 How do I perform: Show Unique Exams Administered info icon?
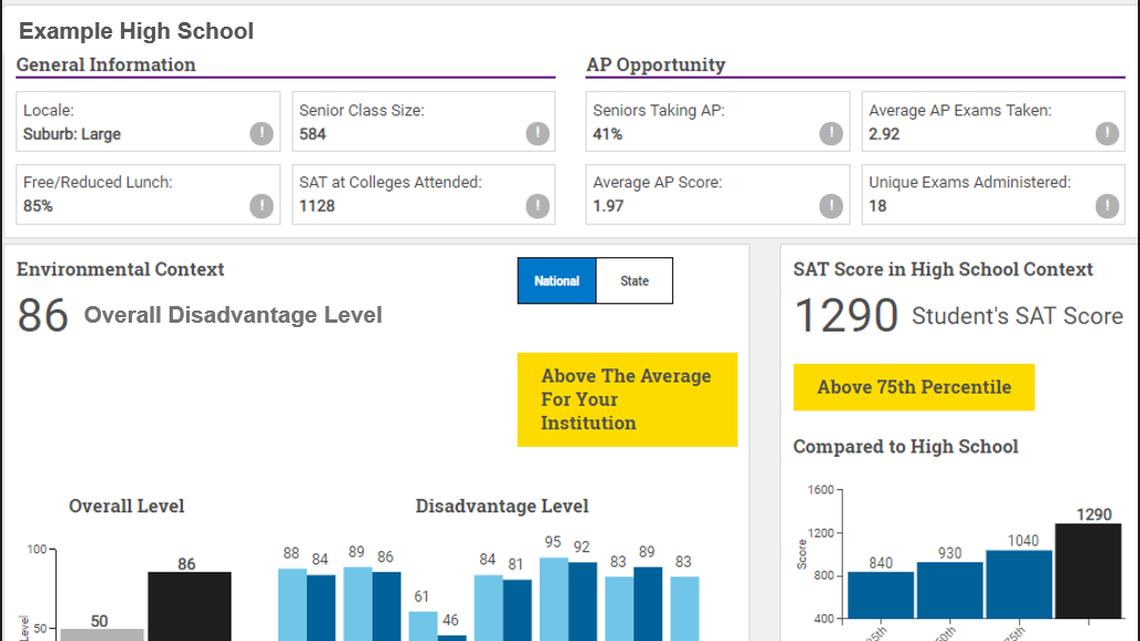pyautogui.click(x=1107, y=206)
